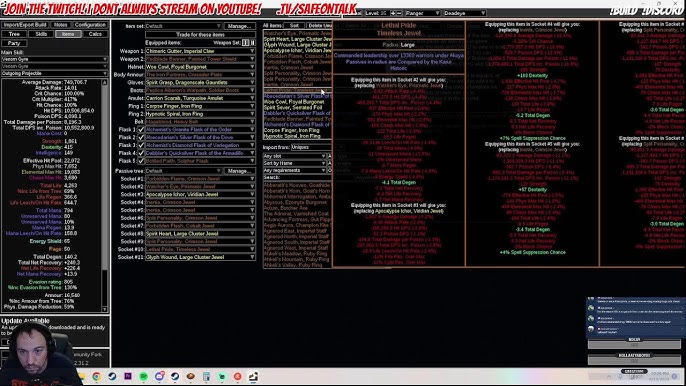Select Moe Cowl, Royal Burgonet in All items
This screenshot has height=386, width=686.
[x=298, y=102]
